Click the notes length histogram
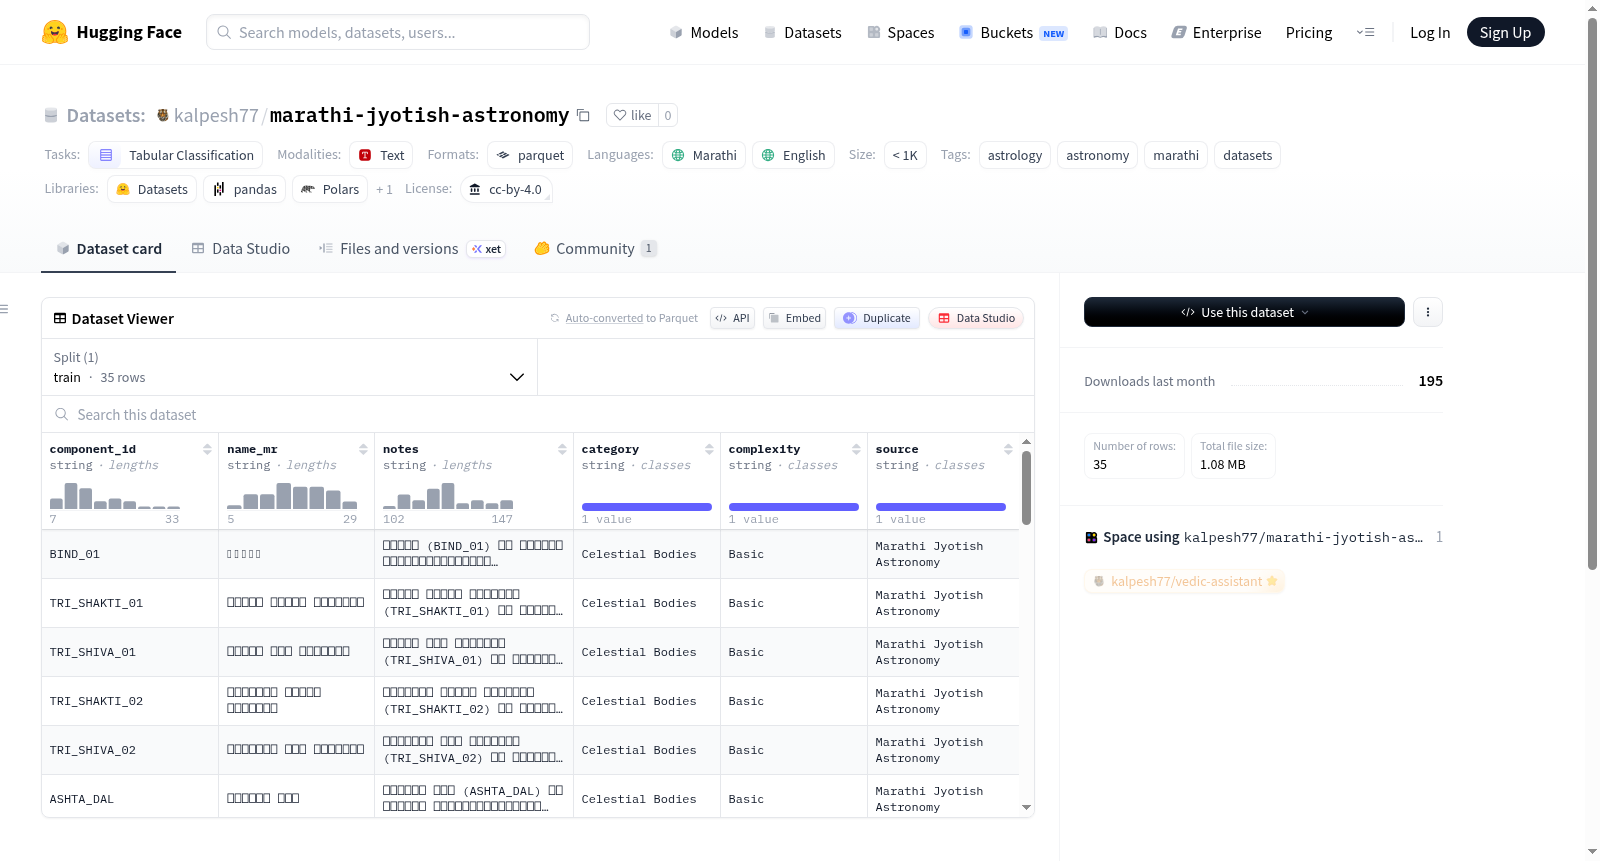 448,496
